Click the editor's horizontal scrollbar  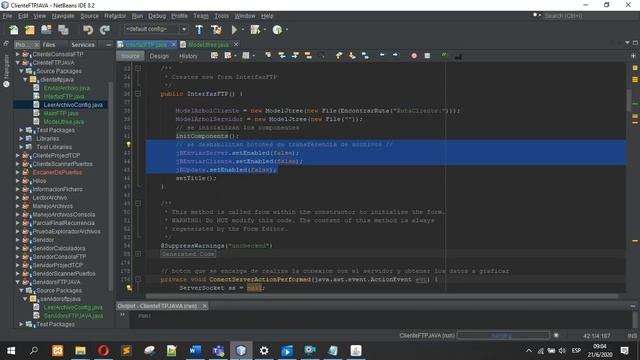pos(382,296)
